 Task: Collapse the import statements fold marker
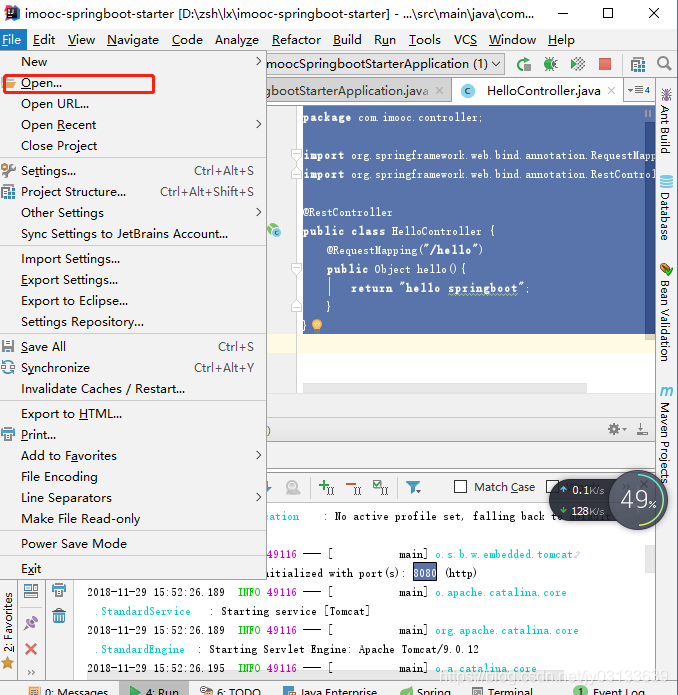coord(296,155)
